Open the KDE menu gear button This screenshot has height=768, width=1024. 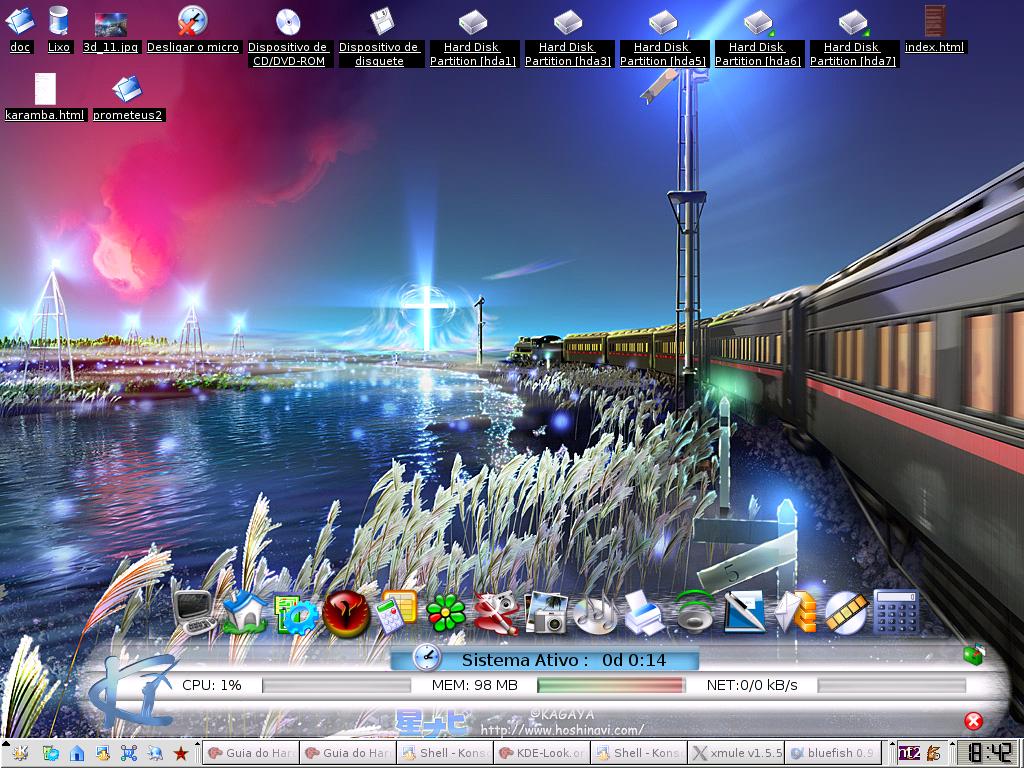(20, 753)
